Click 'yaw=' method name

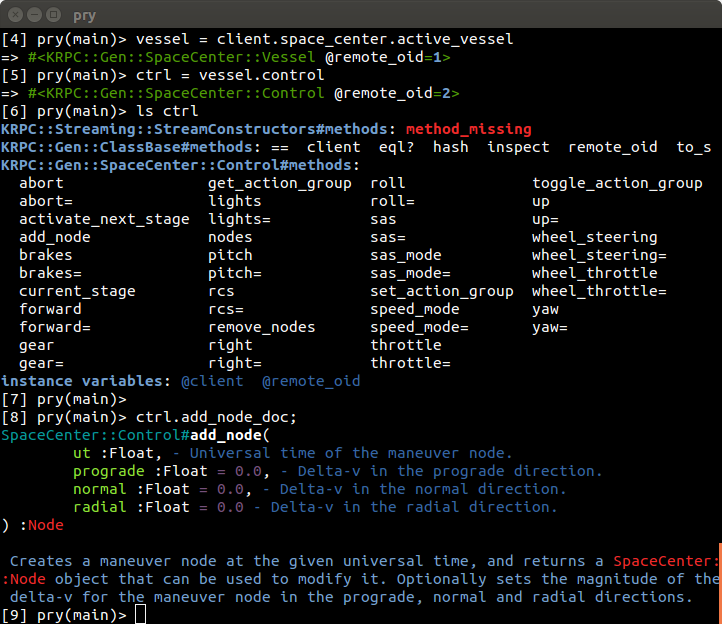tap(550, 327)
